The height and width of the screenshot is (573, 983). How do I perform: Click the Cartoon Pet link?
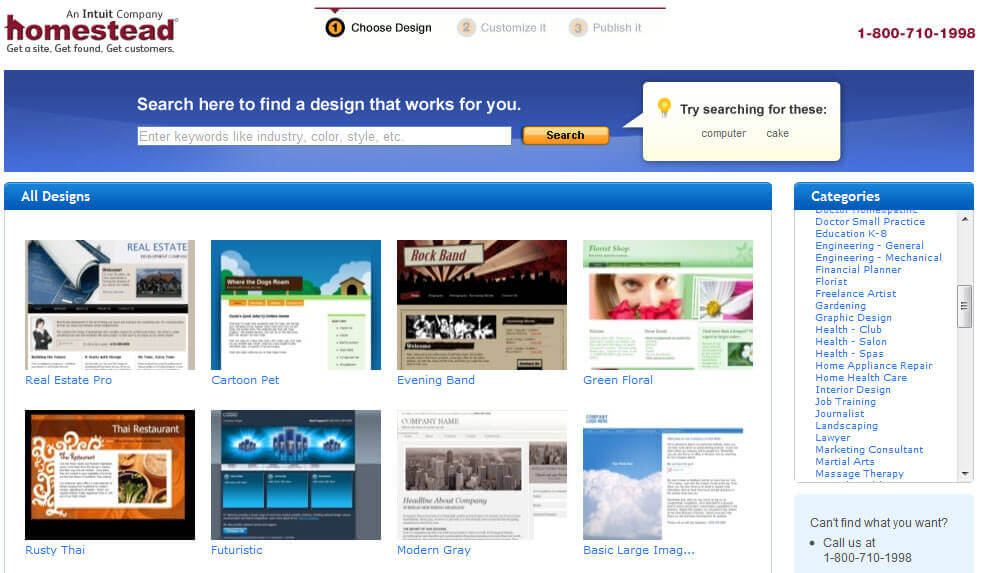(245, 380)
